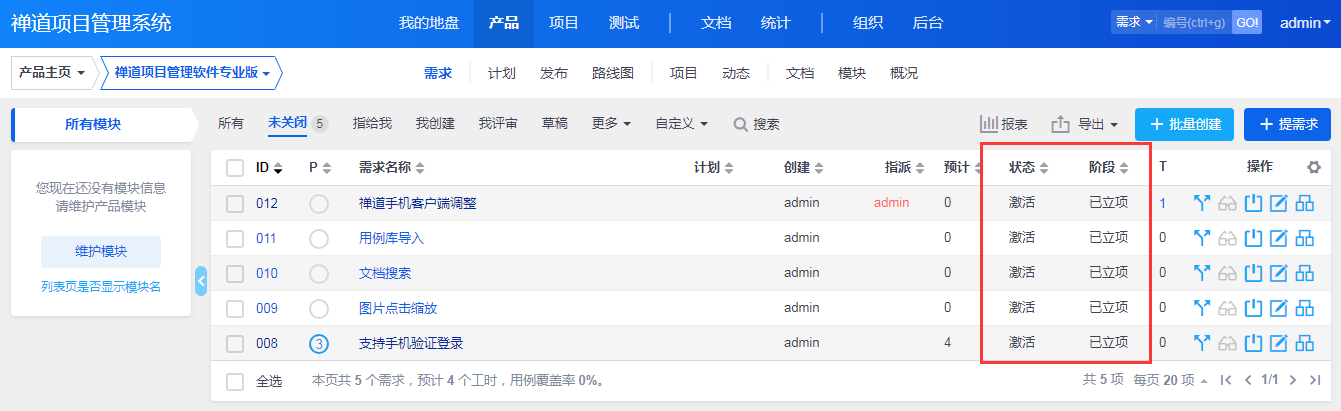
Task: Click the create case icon for story 011
Action: pyautogui.click(x=1304, y=238)
